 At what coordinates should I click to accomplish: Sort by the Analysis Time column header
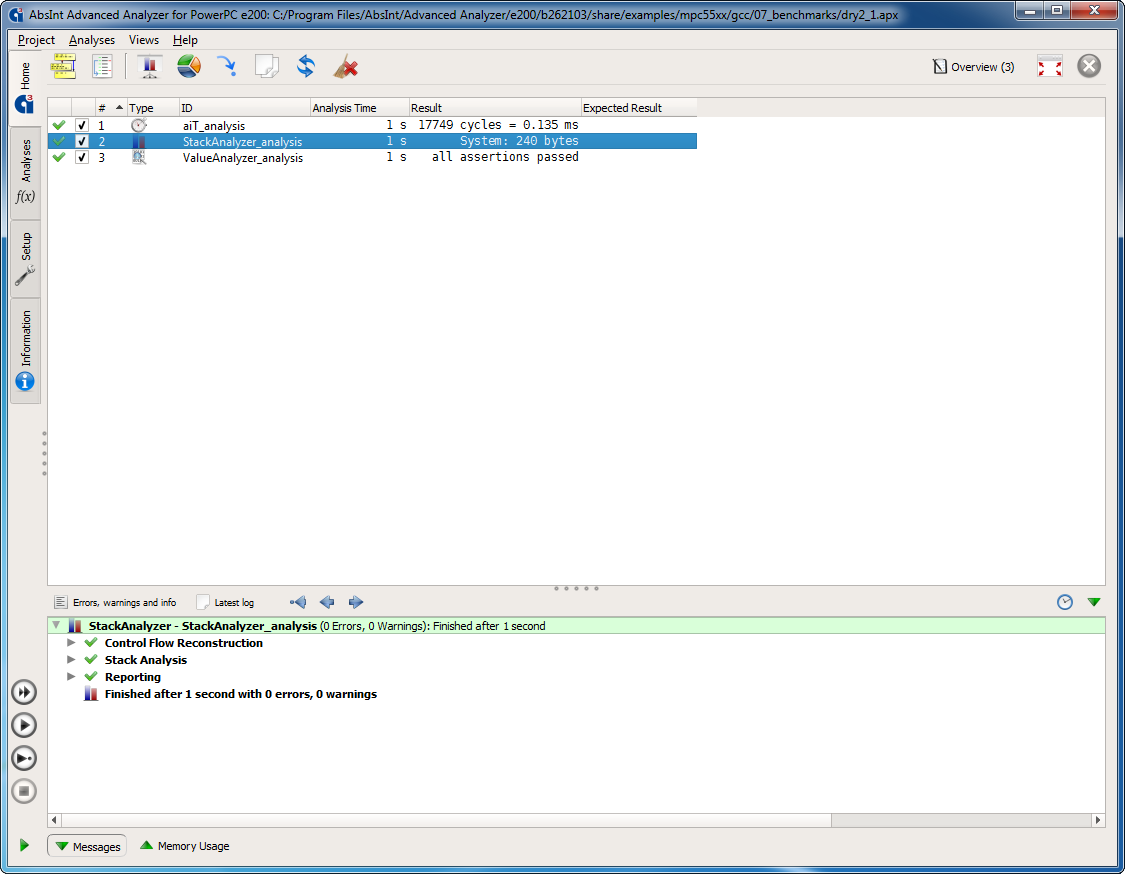359,108
